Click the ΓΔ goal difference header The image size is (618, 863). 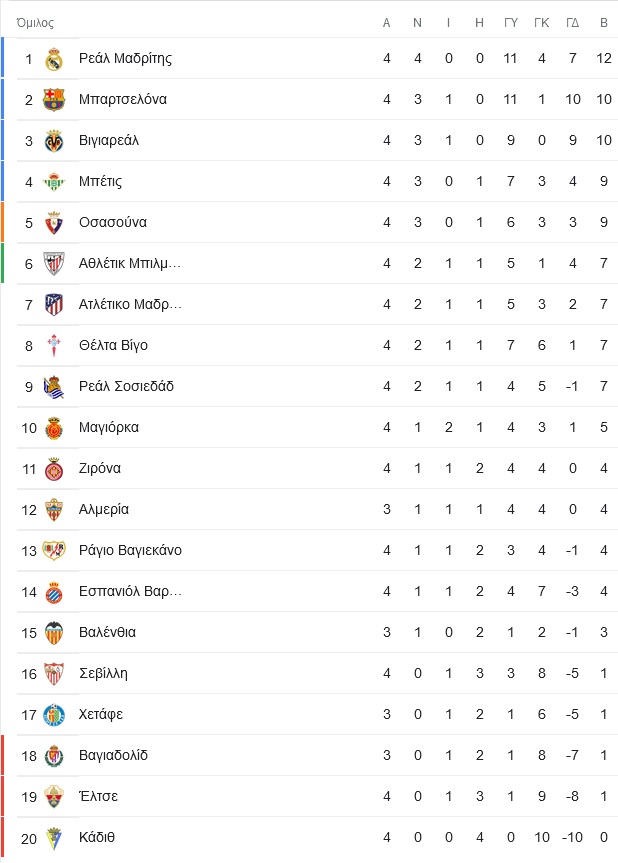click(572, 23)
